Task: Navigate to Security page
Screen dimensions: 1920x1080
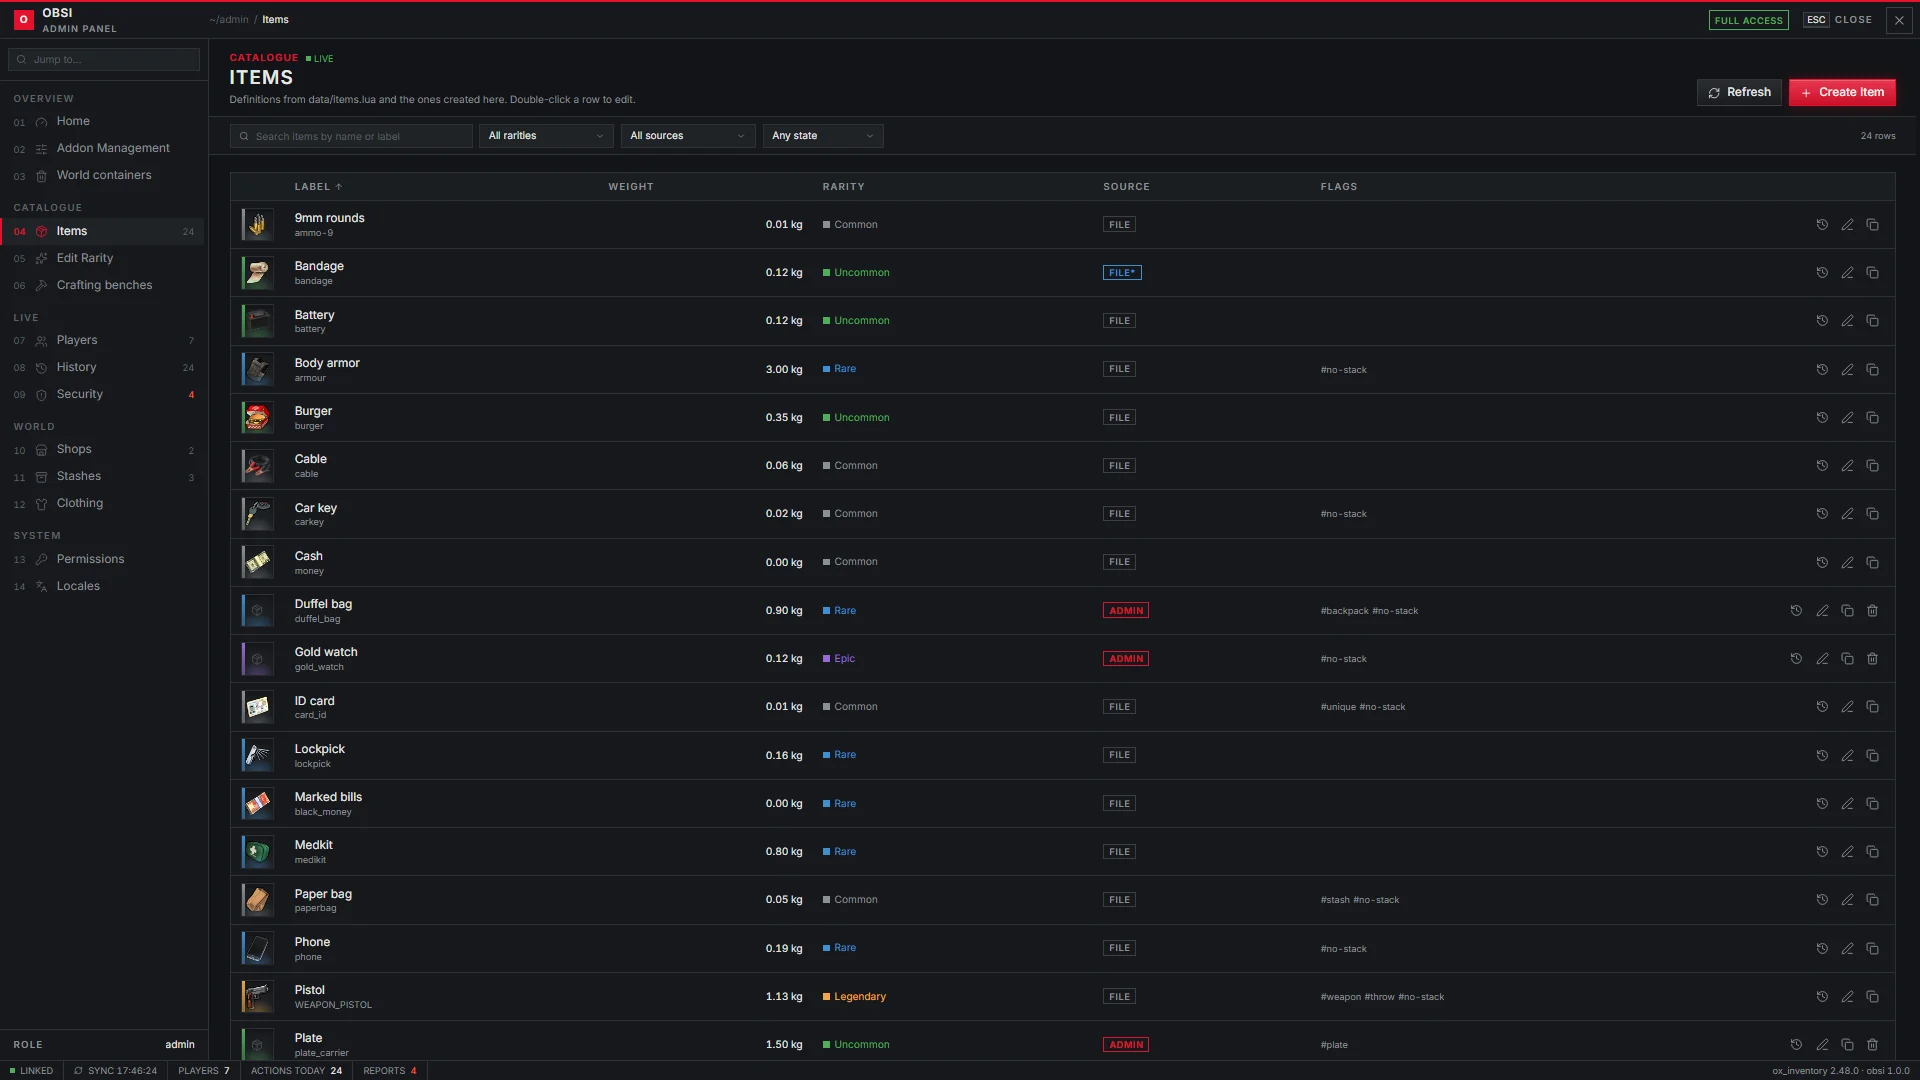Action: [102, 394]
